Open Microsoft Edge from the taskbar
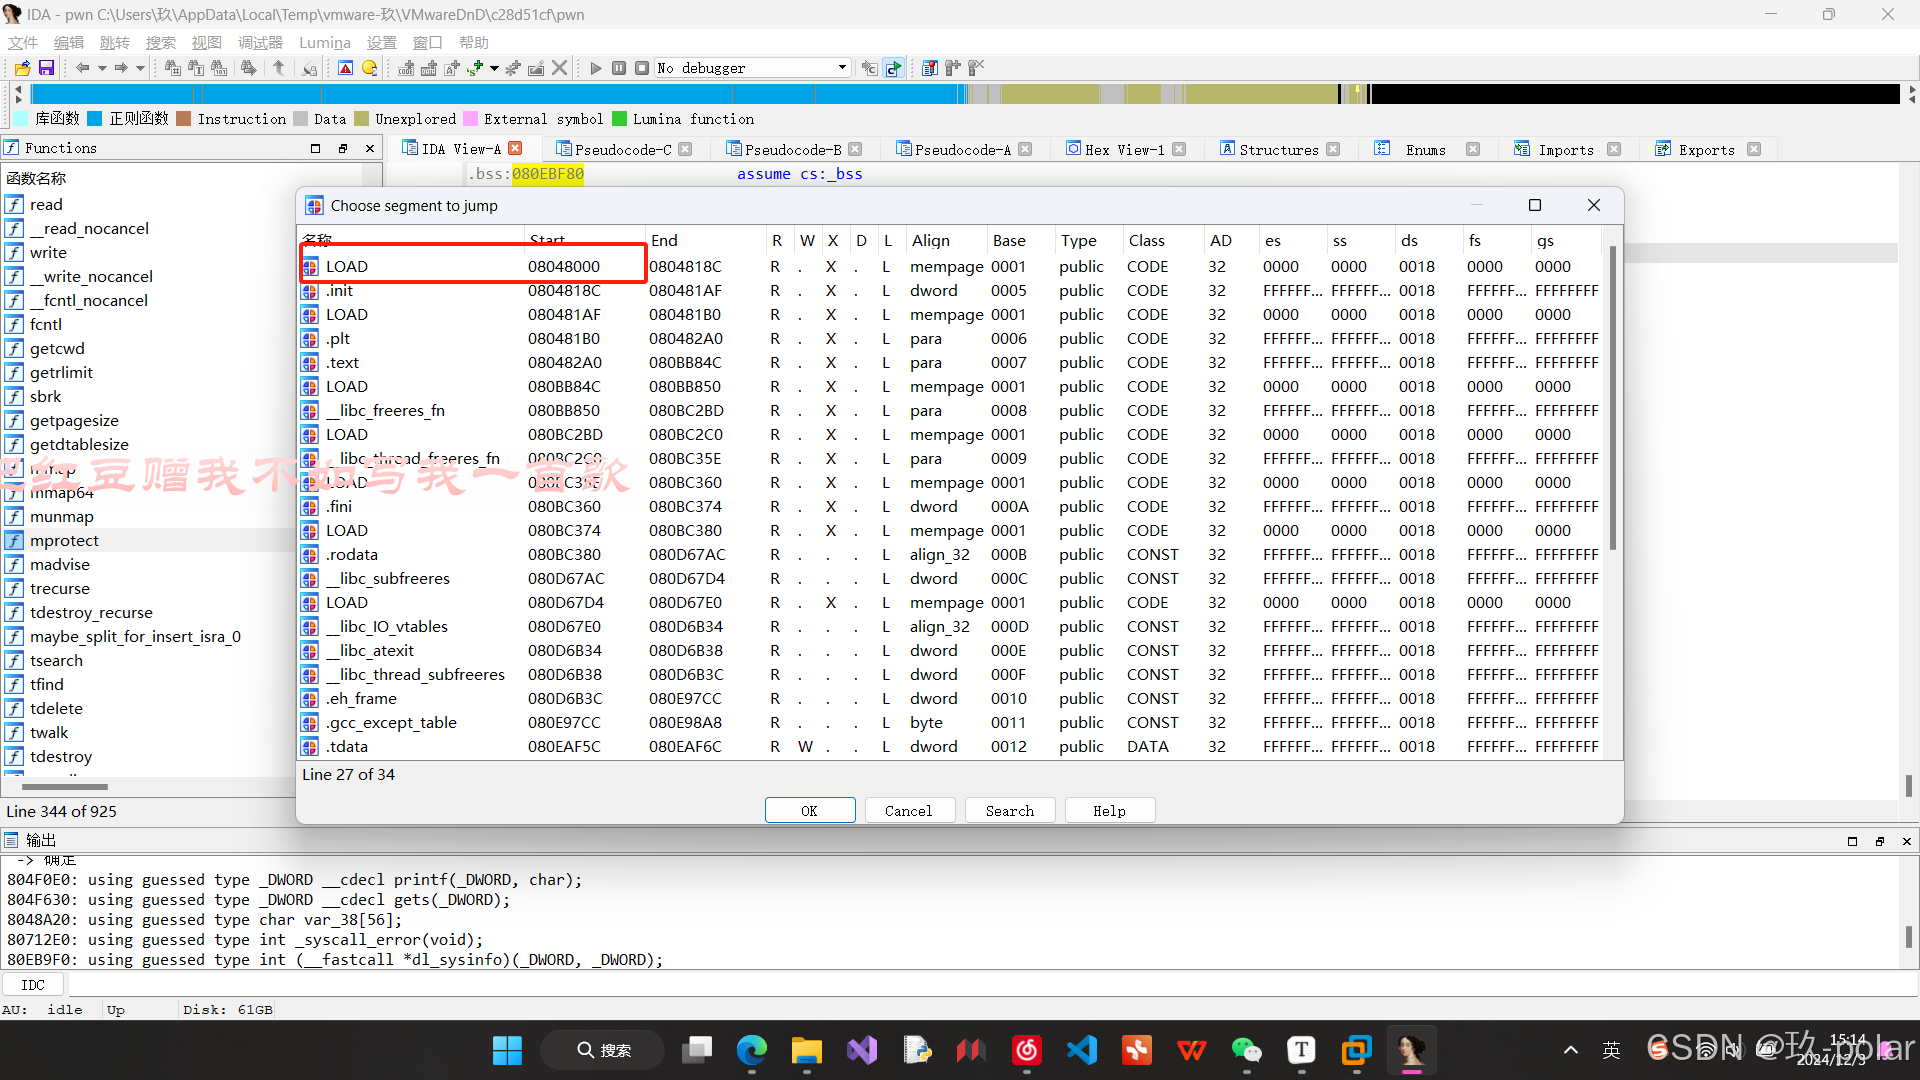The width and height of the screenshot is (1920, 1080). 751,1050
